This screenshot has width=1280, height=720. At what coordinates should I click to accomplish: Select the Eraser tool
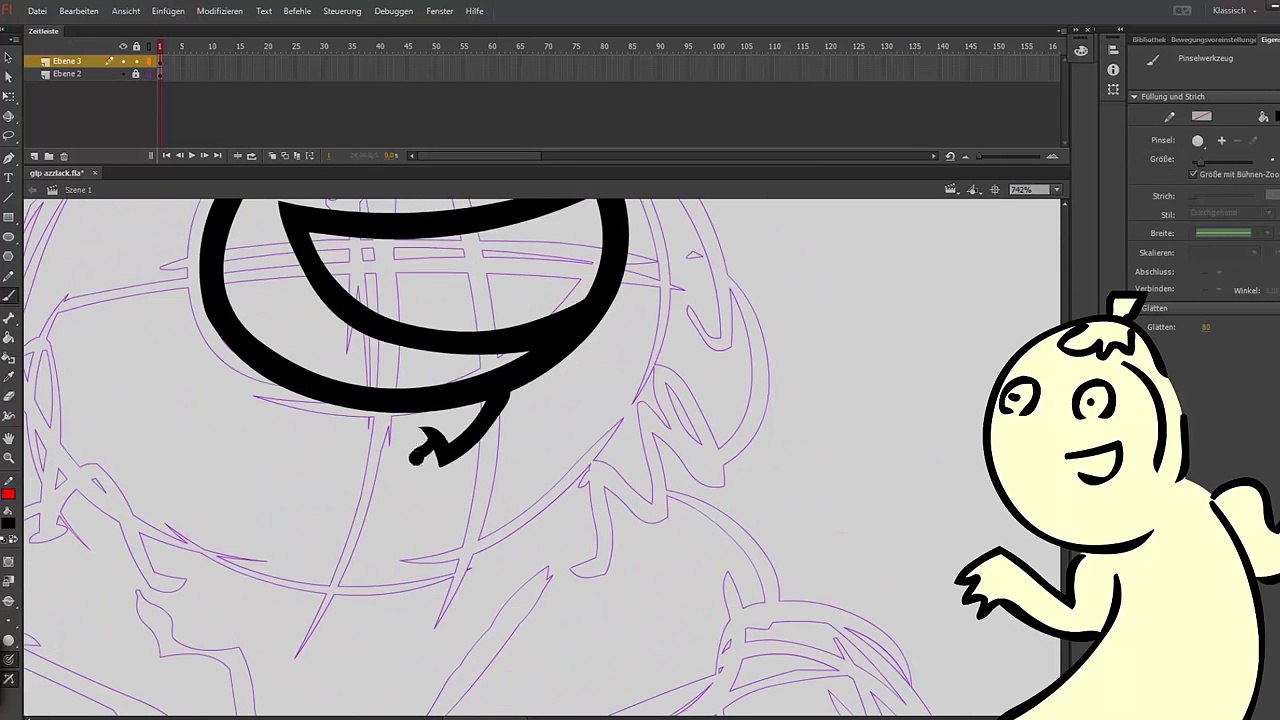tap(8, 397)
